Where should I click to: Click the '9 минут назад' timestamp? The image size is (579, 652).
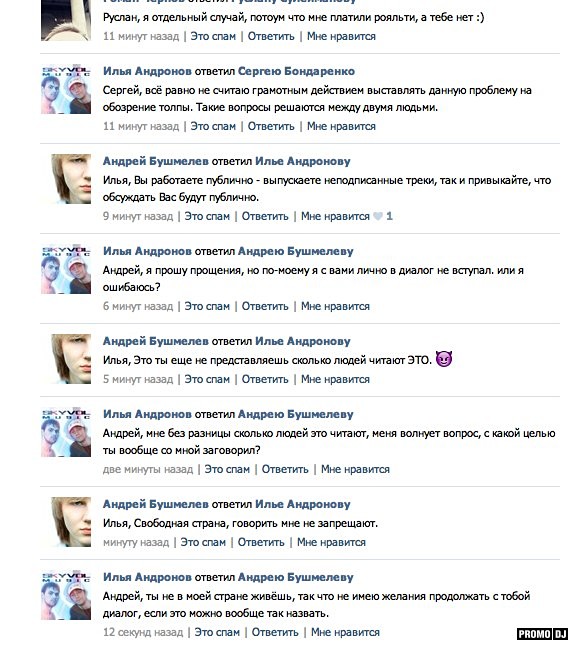click(138, 216)
